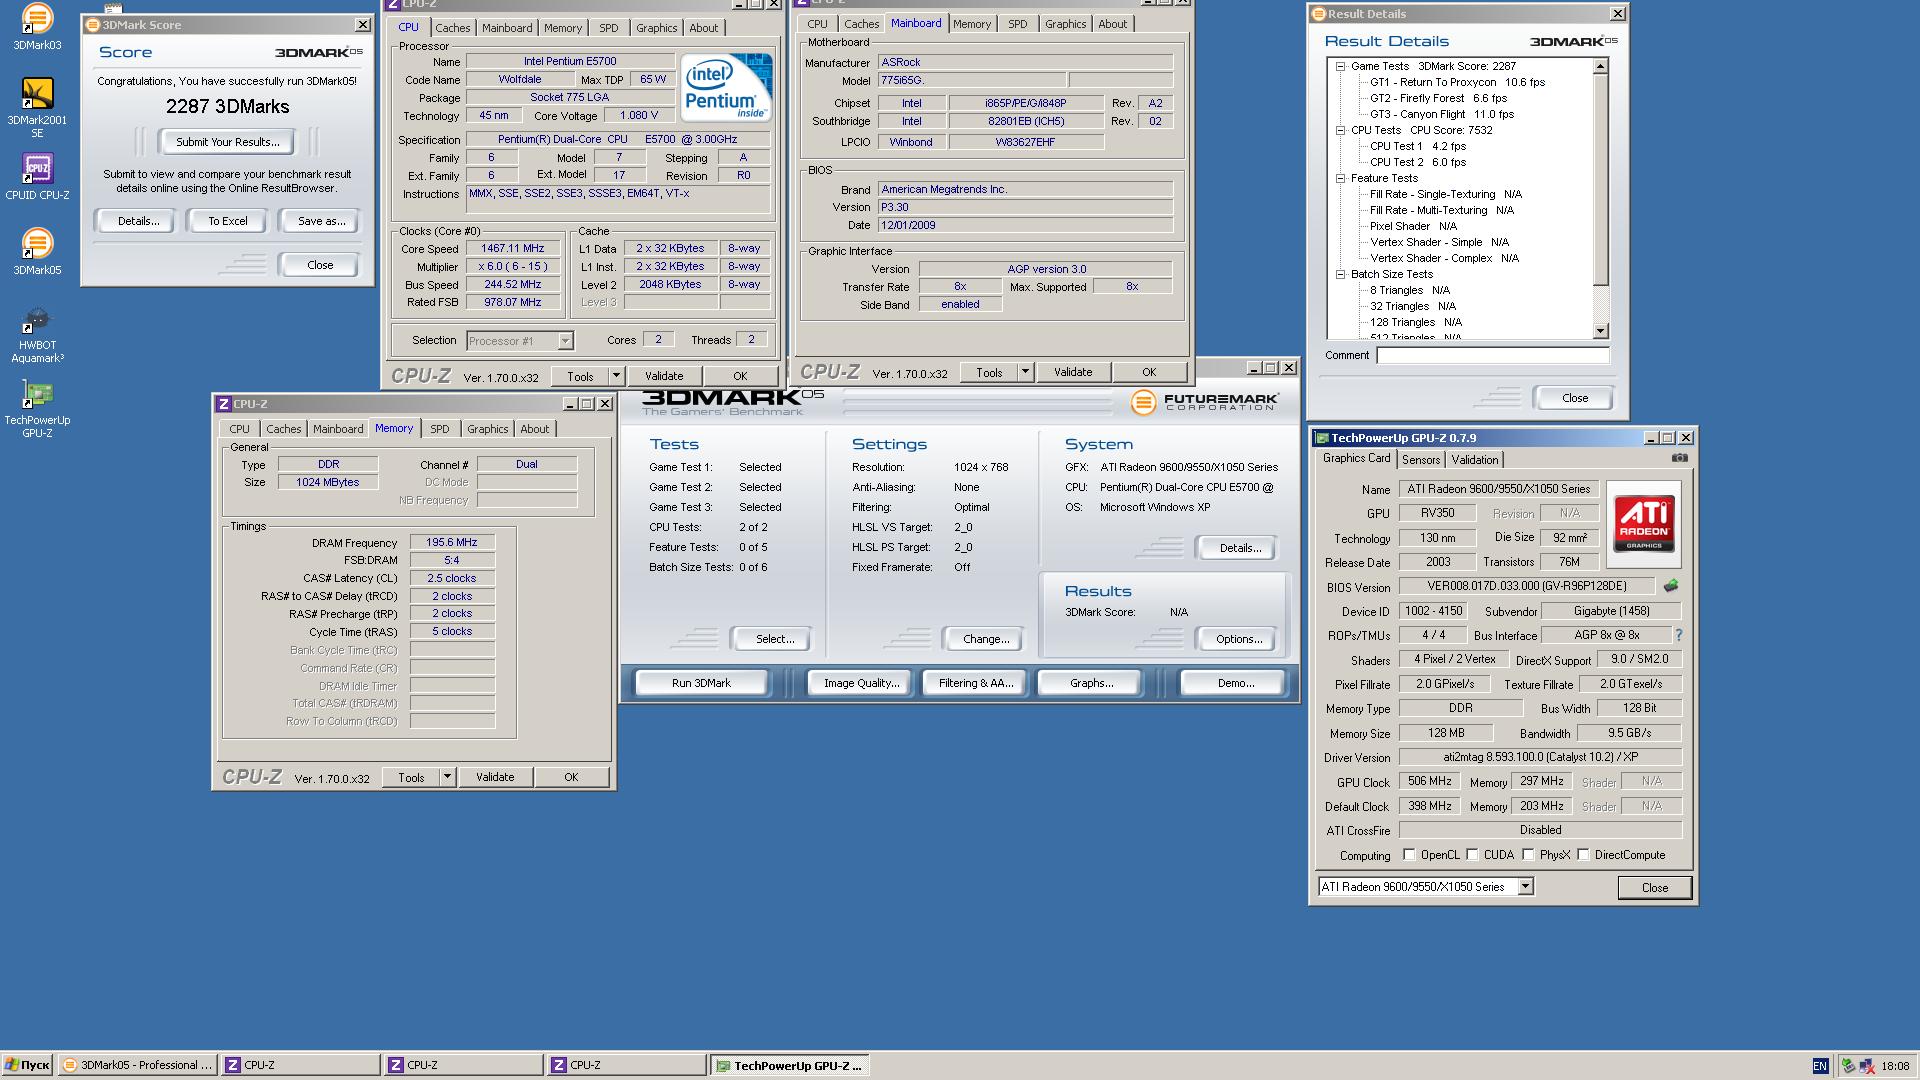Screen dimensions: 1920x1080
Task: Click the To Excel button
Action: [228, 221]
